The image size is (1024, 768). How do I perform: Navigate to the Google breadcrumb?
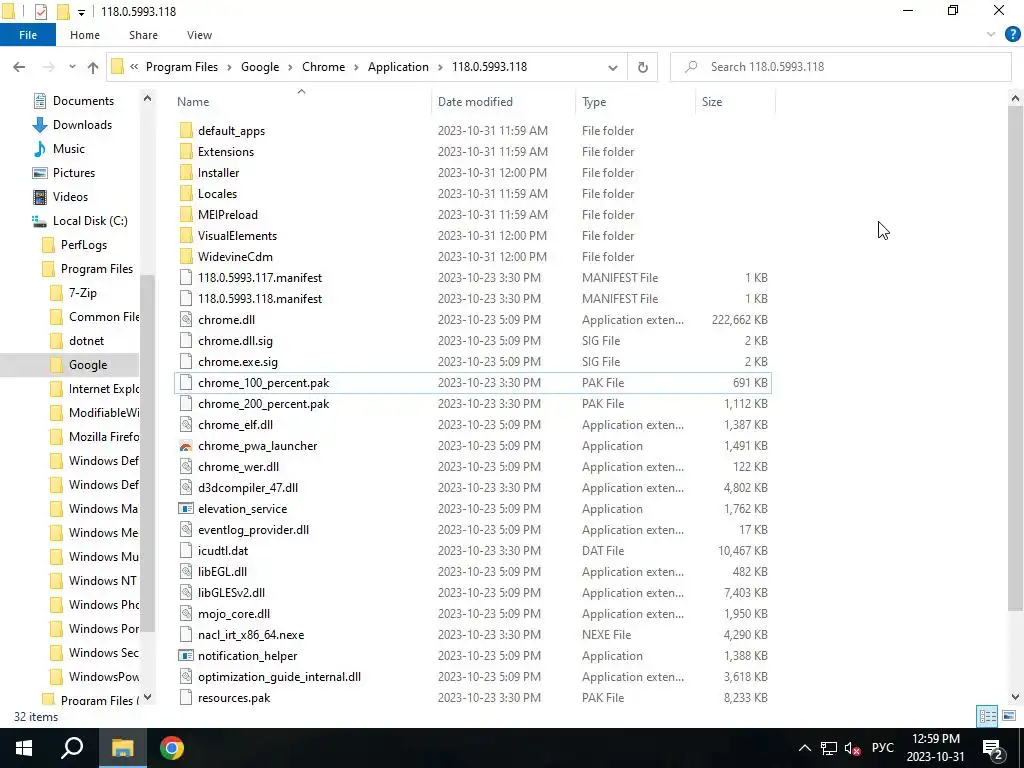260,67
